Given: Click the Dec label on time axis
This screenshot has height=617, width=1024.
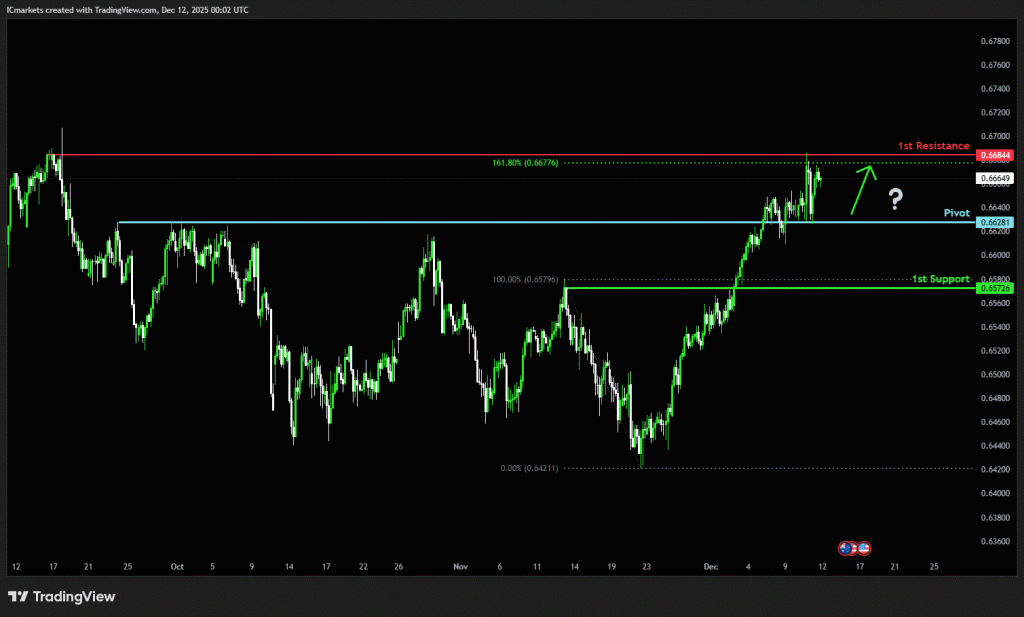Looking at the screenshot, I should click(711, 566).
